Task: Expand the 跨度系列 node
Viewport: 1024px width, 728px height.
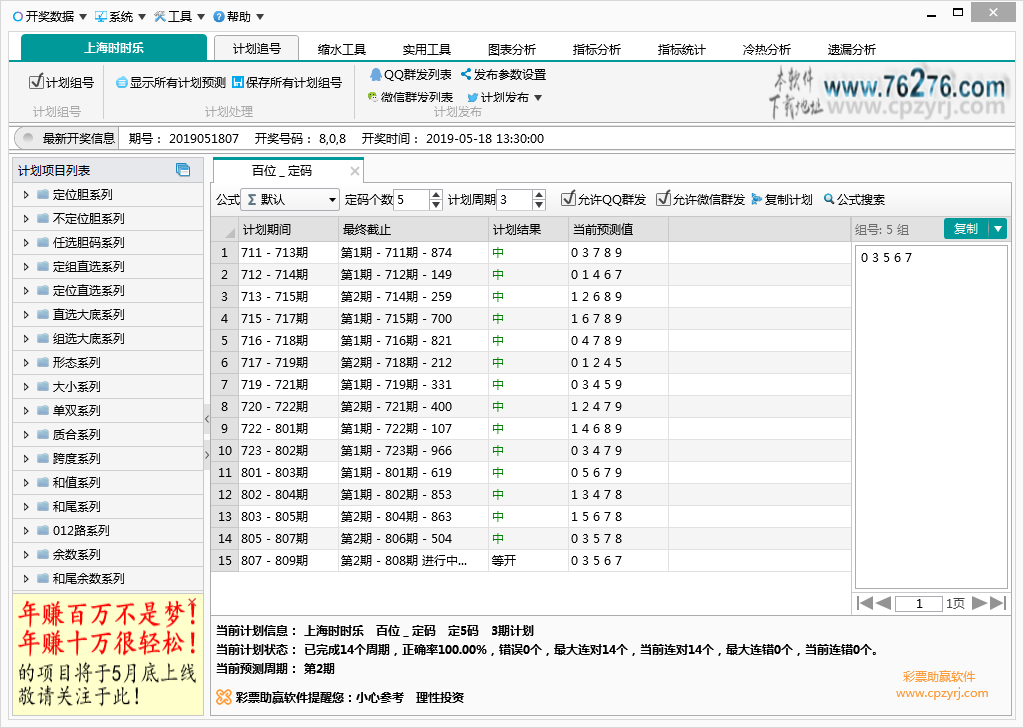Action: [x=26, y=458]
